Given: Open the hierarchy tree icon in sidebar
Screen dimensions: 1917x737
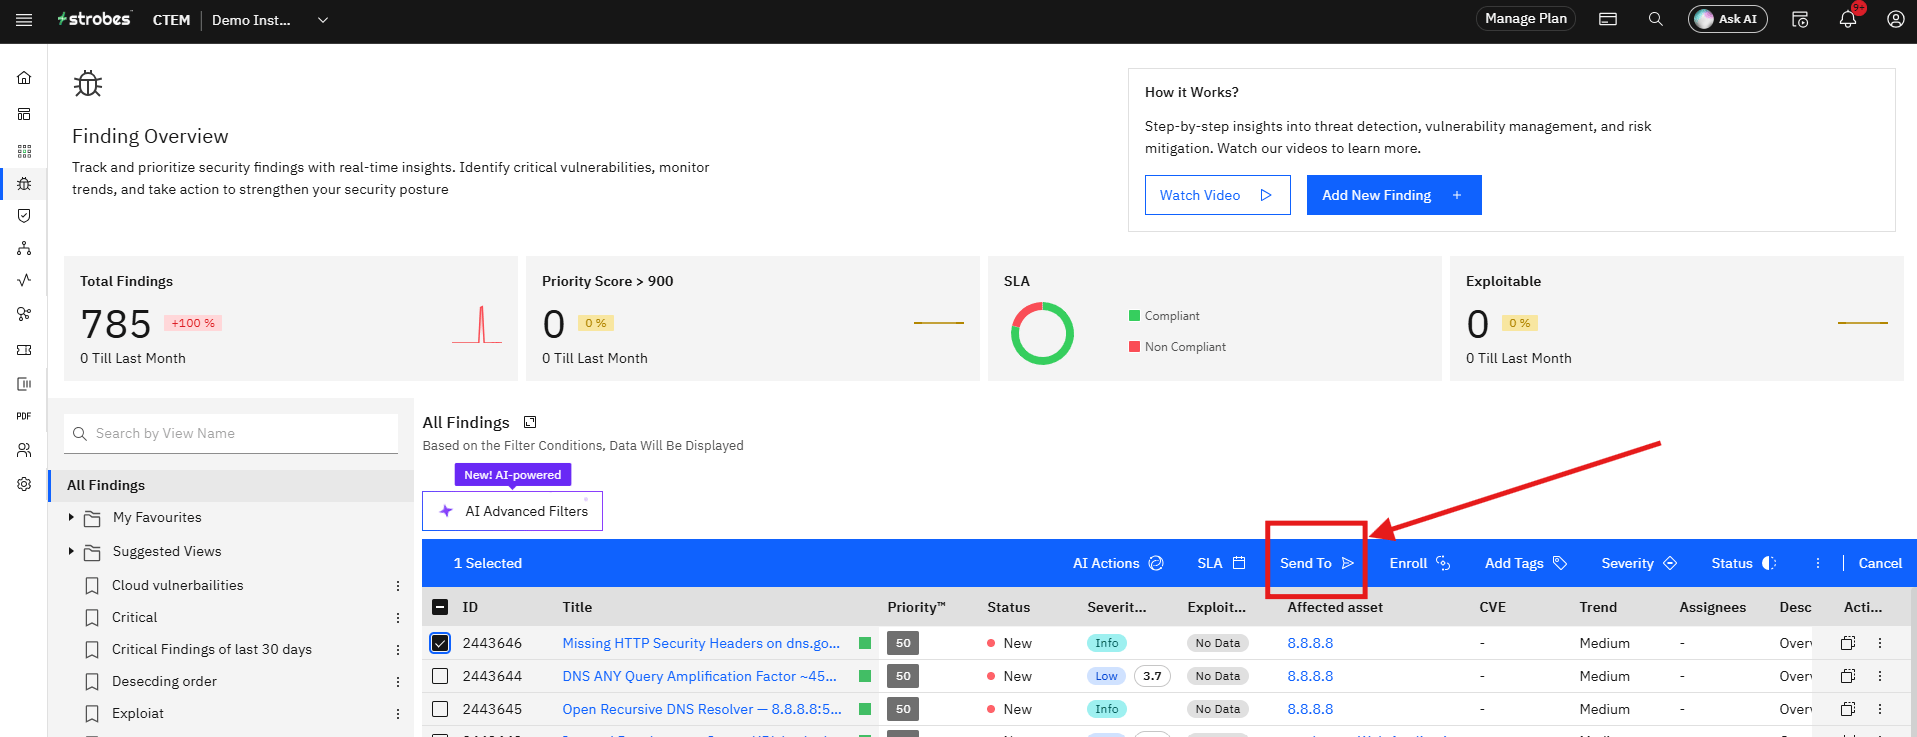Looking at the screenshot, I should [x=24, y=248].
